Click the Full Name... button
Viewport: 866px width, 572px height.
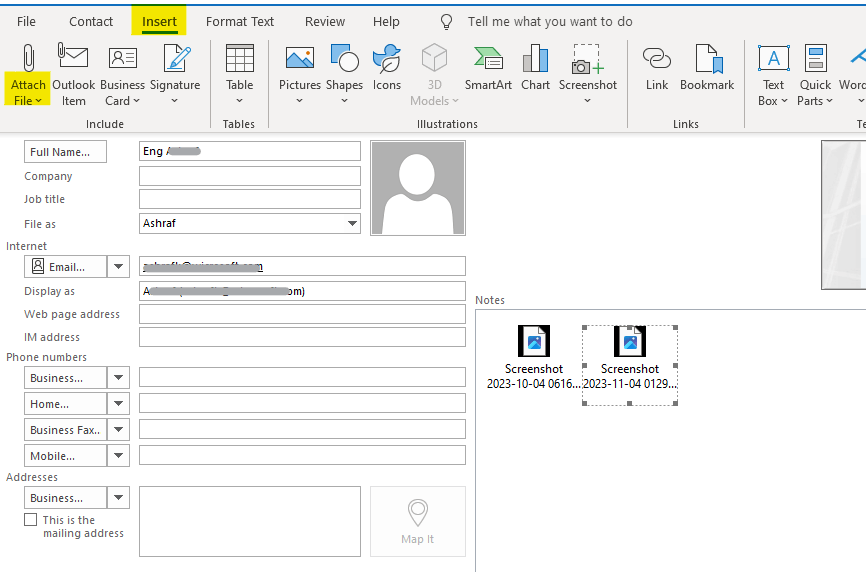[65, 152]
